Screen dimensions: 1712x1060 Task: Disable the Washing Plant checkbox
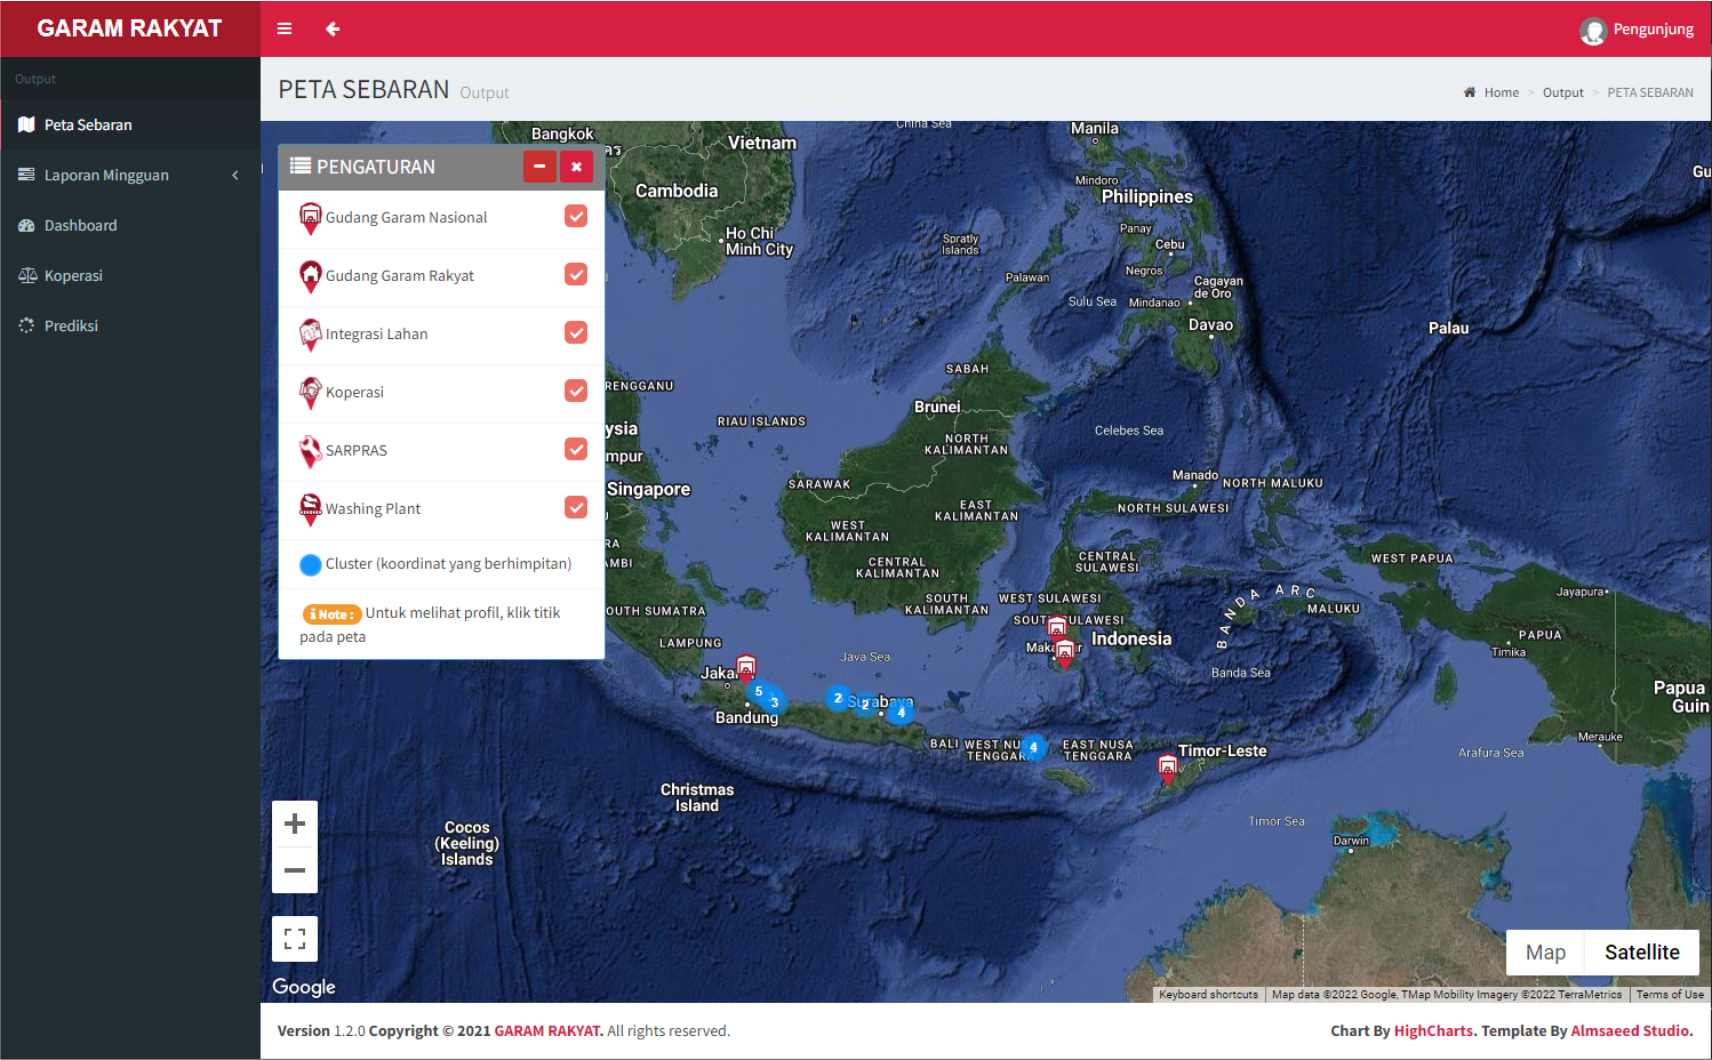coord(576,508)
